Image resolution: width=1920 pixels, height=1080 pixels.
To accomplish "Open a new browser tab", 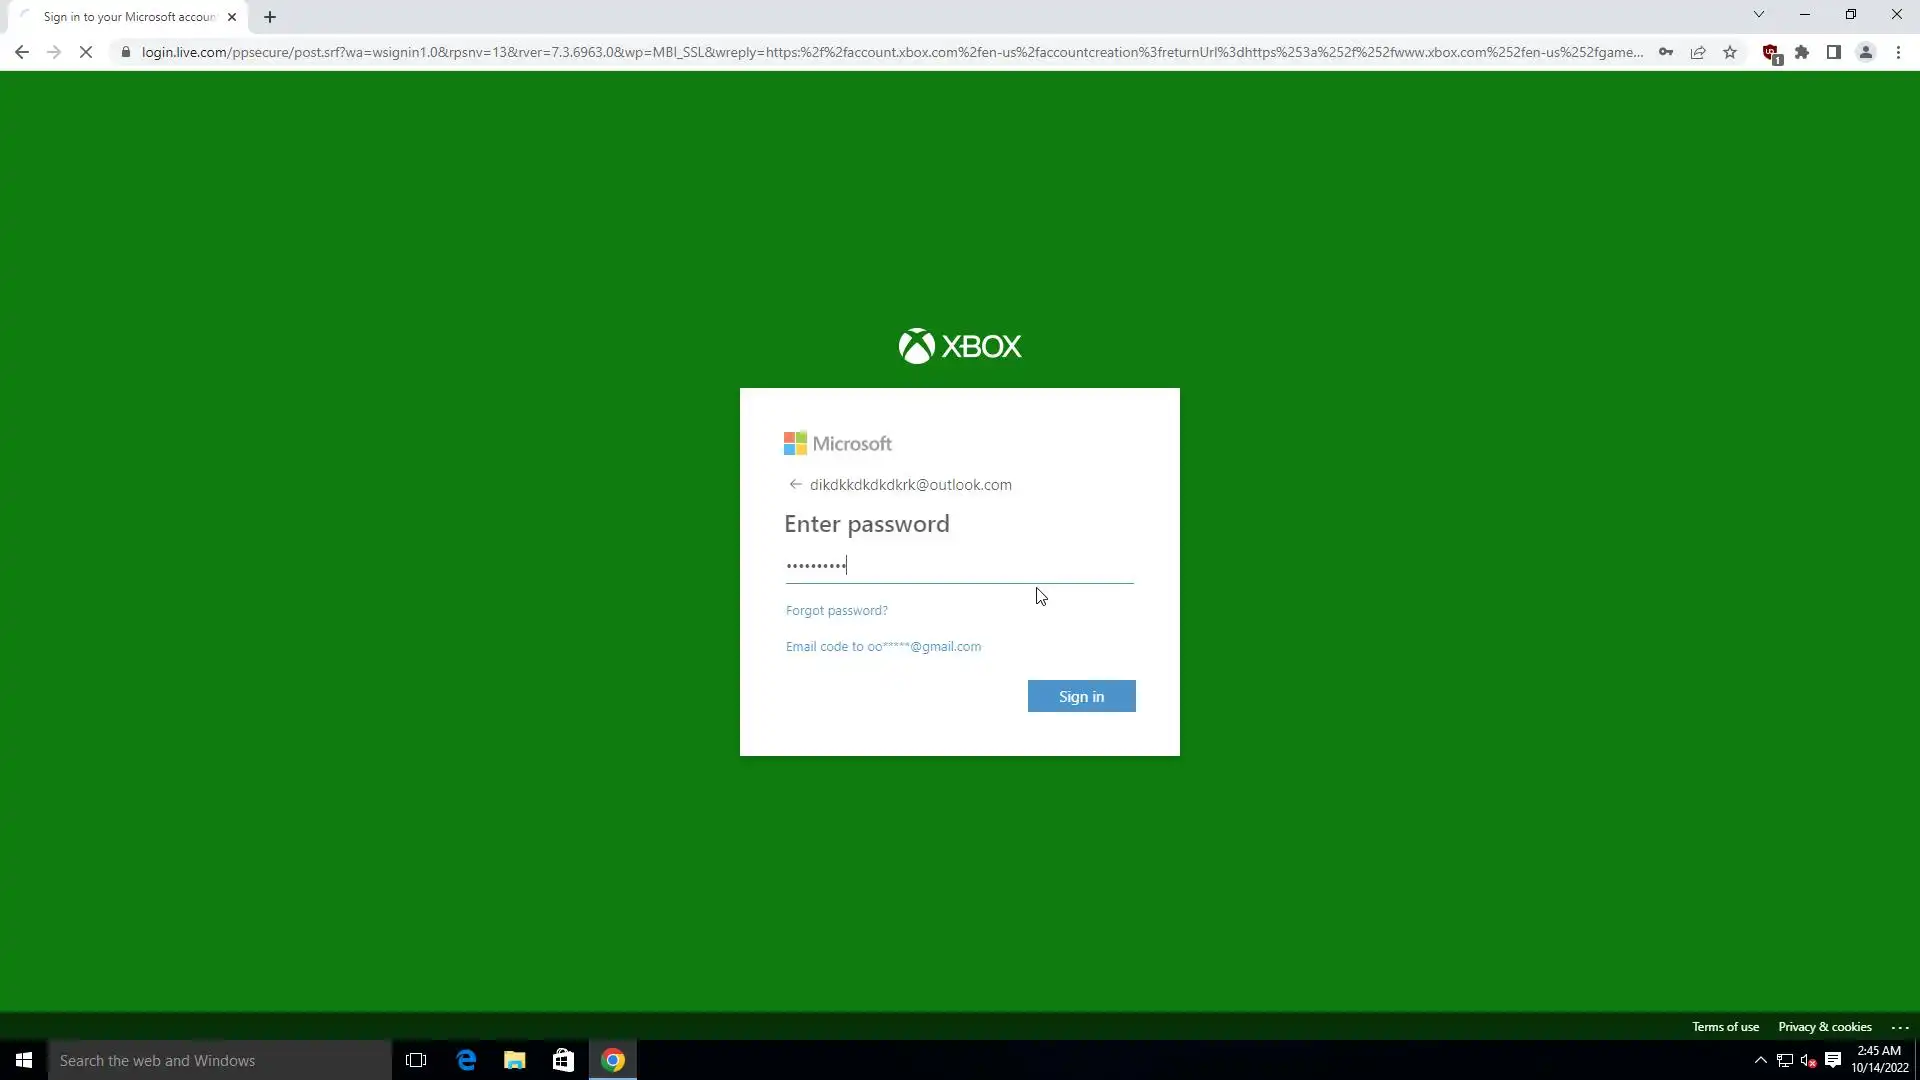I will click(270, 17).
